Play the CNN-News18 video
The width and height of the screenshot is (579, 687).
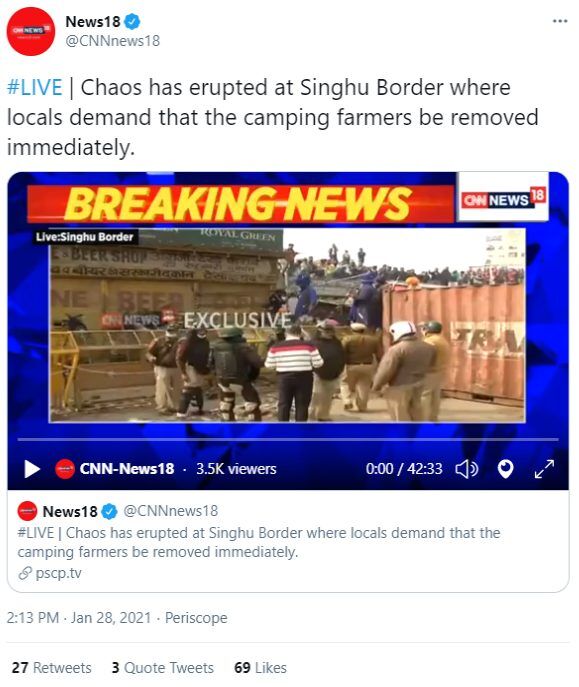[32, 469]
